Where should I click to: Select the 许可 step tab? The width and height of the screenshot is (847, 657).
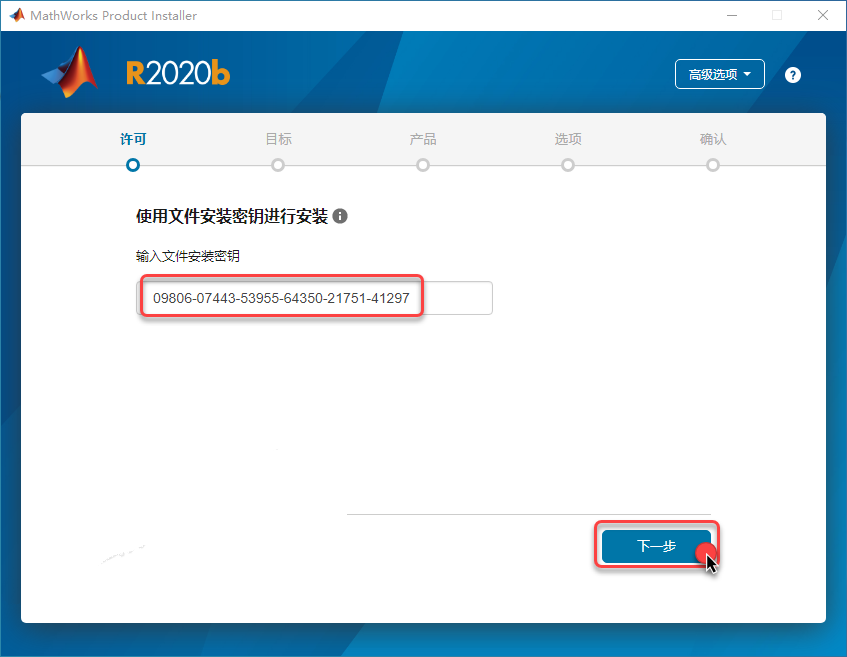point(133,139)
